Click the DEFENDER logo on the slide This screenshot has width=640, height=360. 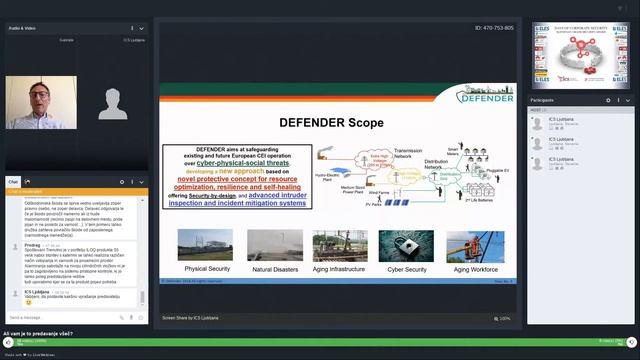484,94
